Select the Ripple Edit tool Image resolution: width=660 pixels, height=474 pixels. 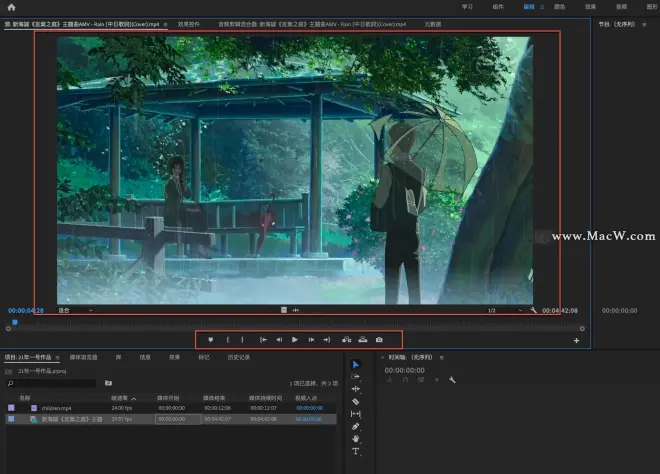pos(356,389)
